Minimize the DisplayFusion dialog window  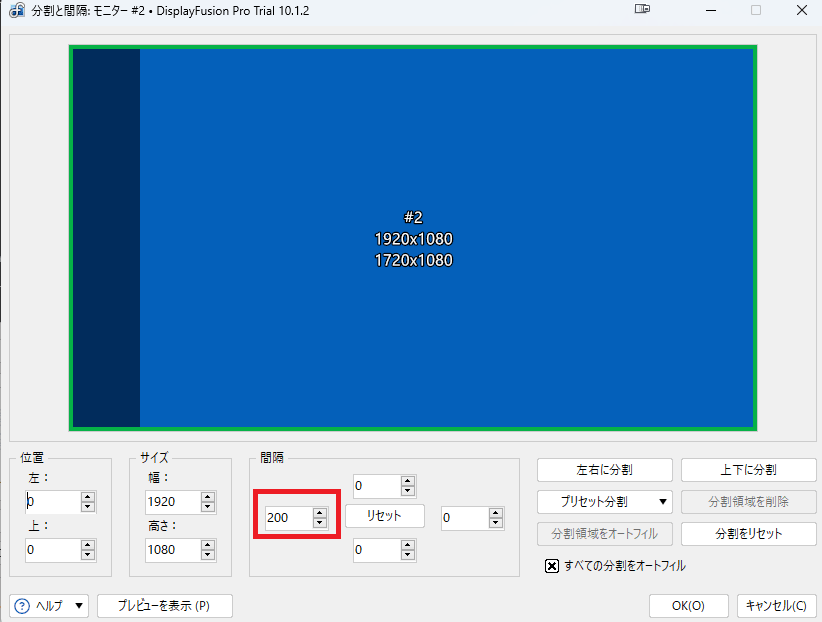point(711,10)
